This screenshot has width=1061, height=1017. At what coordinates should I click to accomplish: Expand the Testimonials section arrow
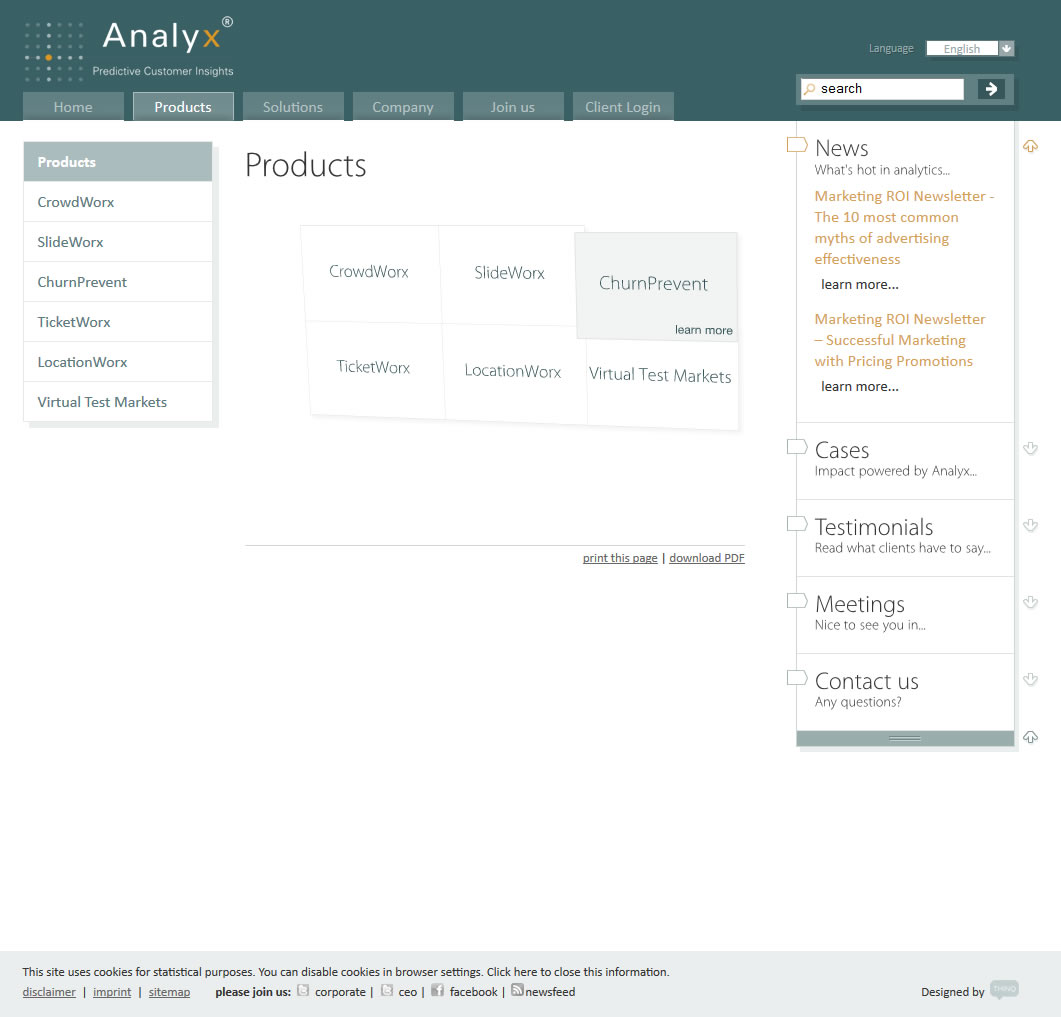pyautogui.click(x=1030, y=526)
